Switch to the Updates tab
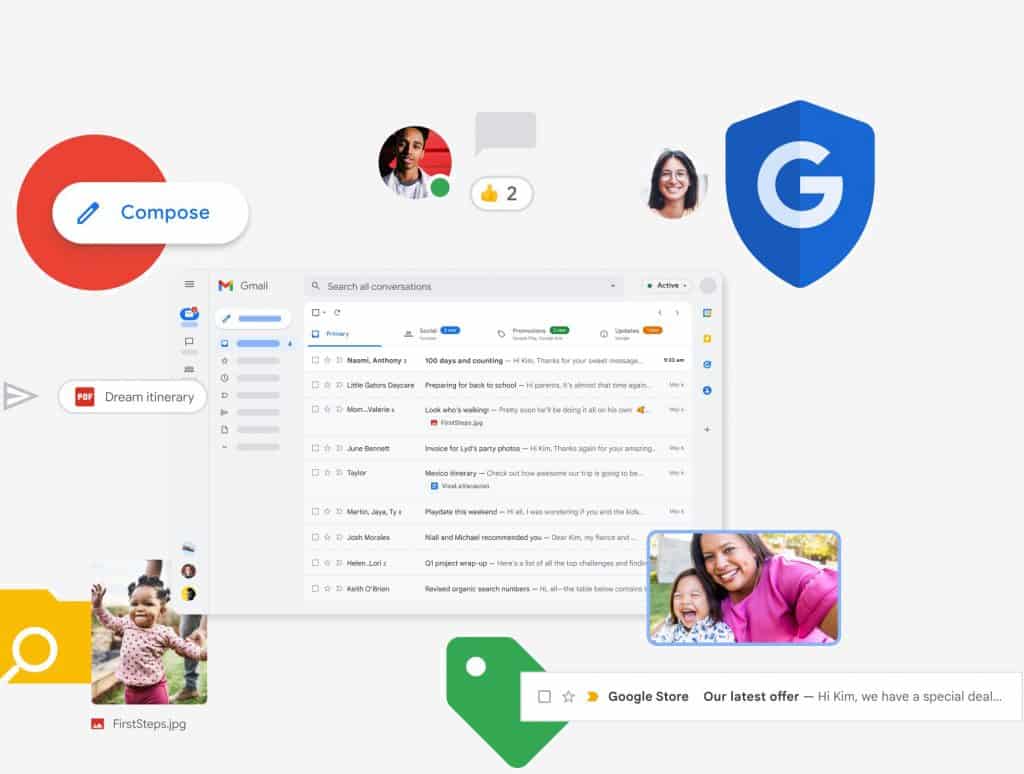The image size is (1024, 774). pos(630,334)
